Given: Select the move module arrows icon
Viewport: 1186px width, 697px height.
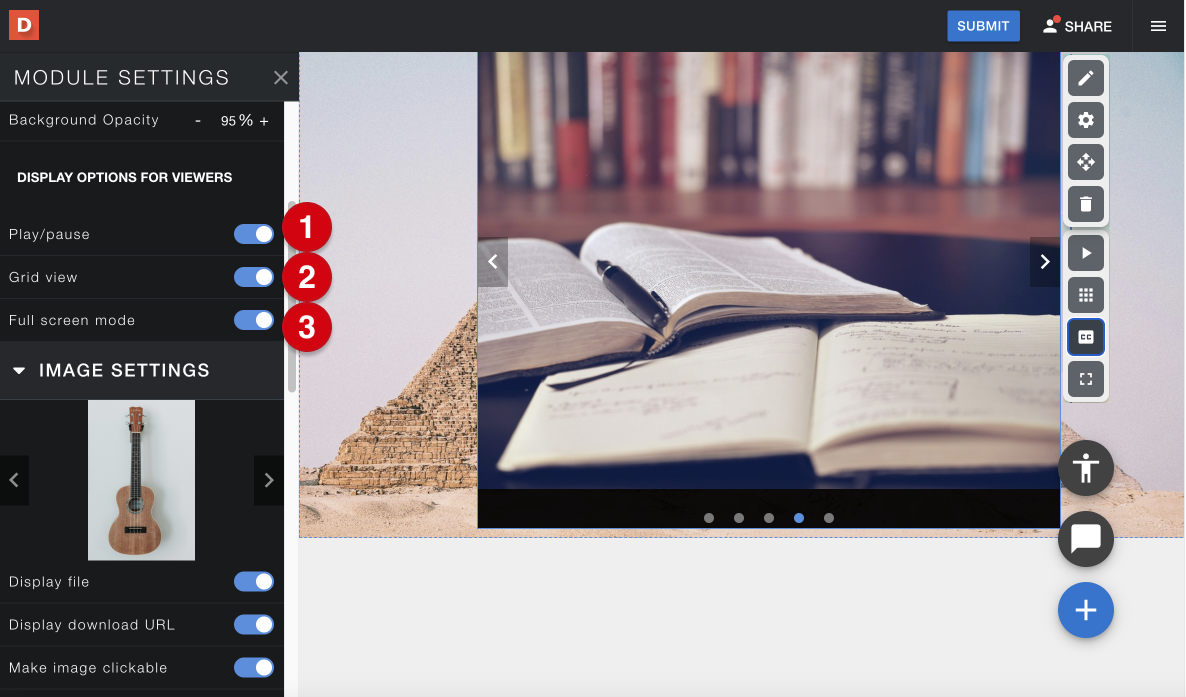Looking at the screenshot, I should pos(1085,162).
